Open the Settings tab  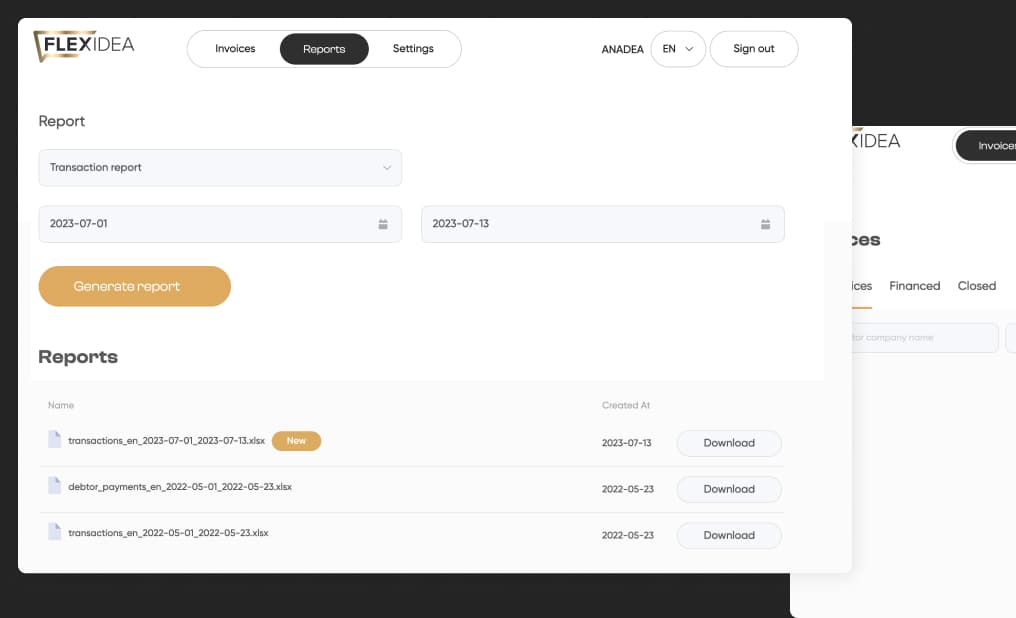click(413, 49)
